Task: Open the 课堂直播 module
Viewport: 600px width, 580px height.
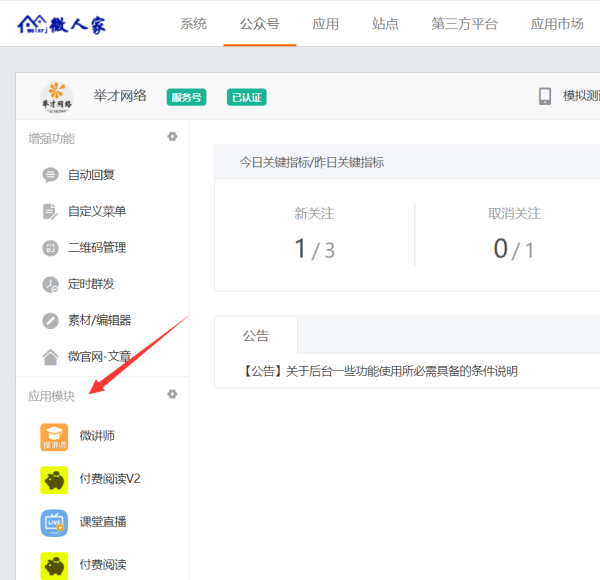Action: coord(103,522)
